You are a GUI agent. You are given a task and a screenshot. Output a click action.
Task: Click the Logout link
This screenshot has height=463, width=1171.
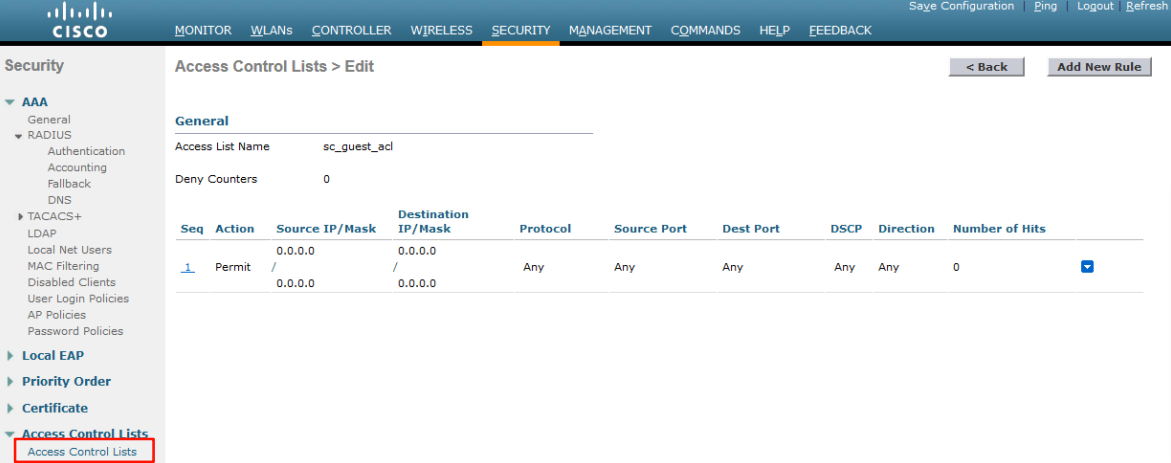click(x=1095, y=6)
